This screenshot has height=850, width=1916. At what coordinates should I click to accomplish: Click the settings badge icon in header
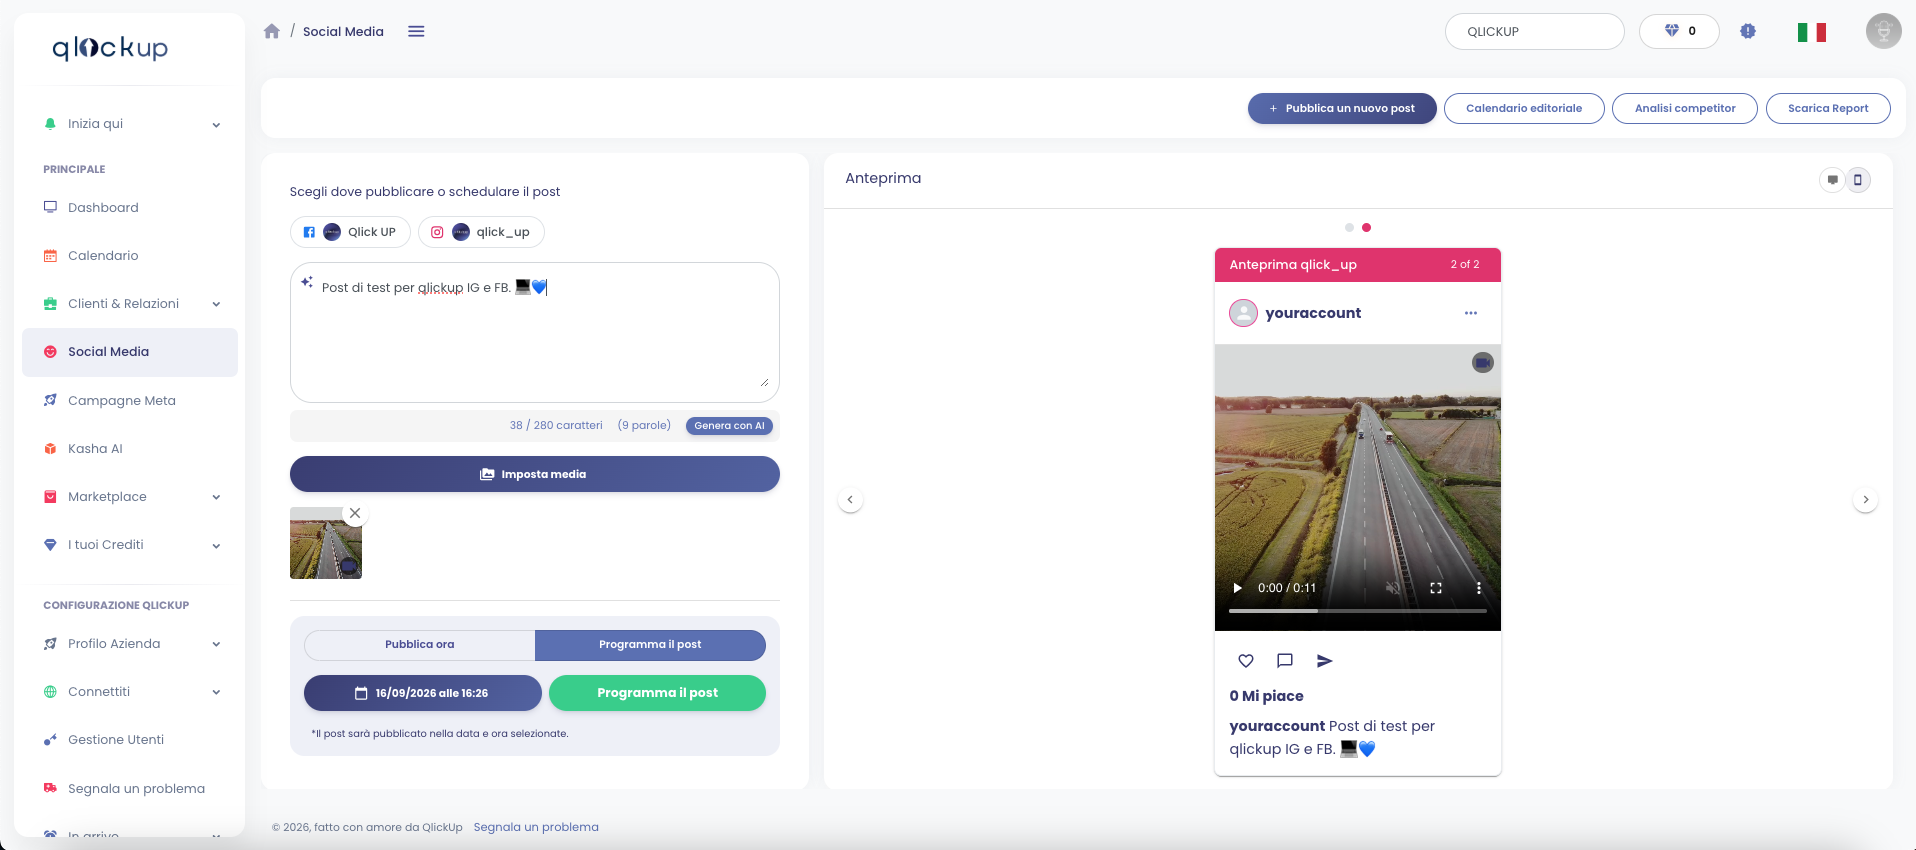(1748, 31)
